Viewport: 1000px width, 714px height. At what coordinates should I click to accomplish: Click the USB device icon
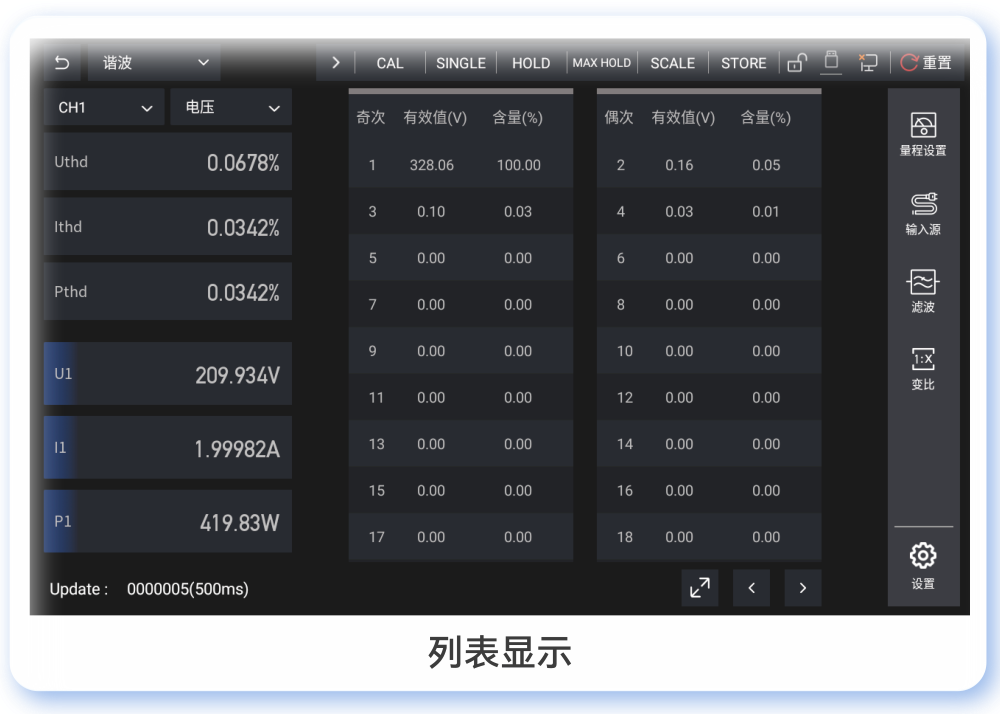pos(831,62)
